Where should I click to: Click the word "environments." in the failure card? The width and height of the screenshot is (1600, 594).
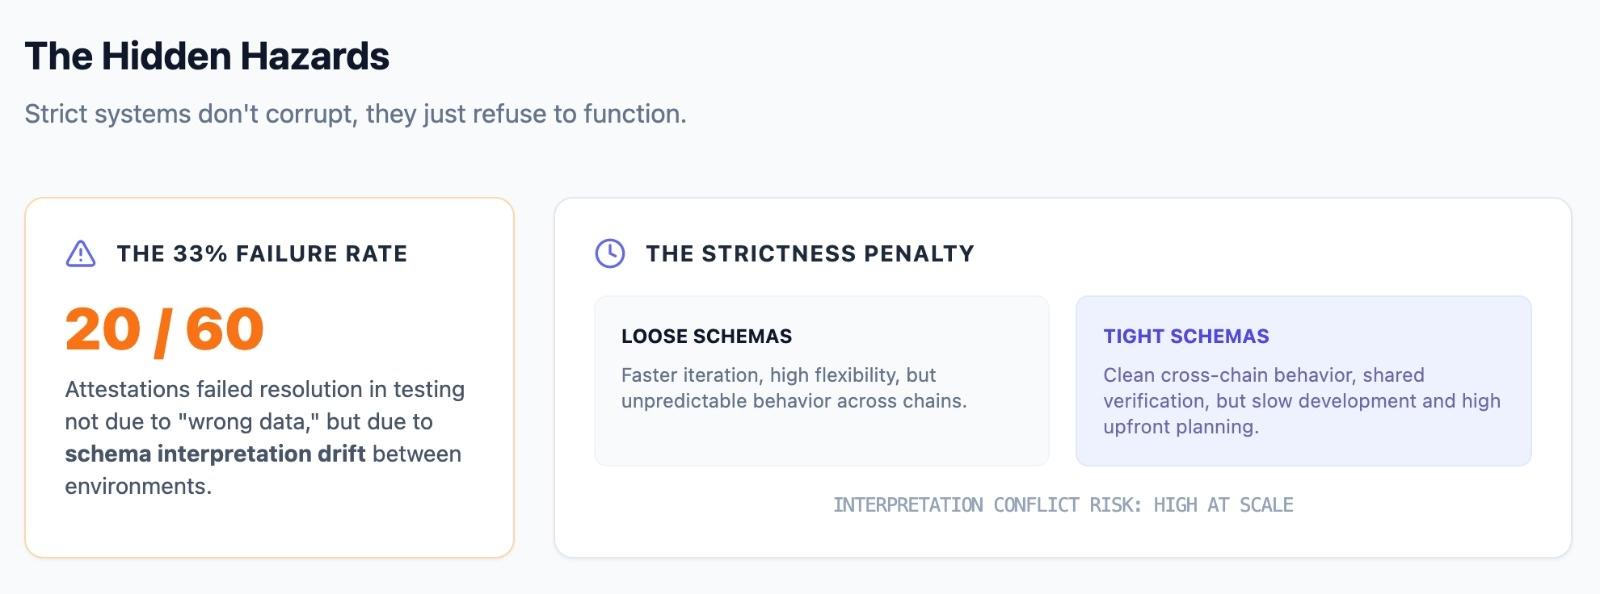[138, 486]
